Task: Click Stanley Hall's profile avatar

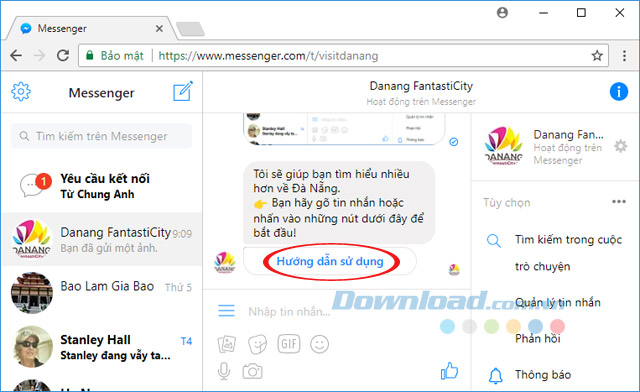Action: click(32, 347)
